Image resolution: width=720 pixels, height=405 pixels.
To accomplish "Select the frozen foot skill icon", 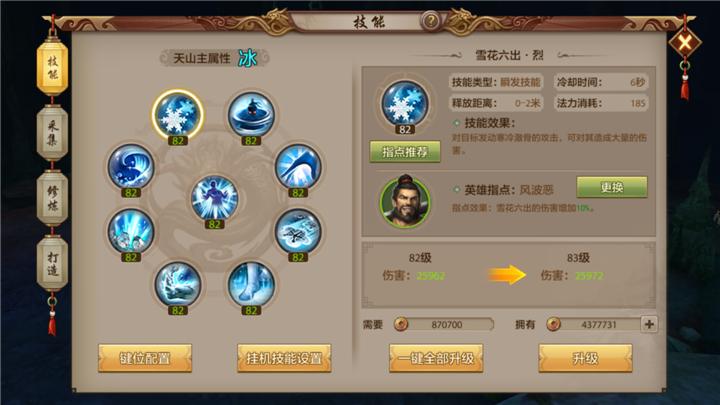I will pyautogui.click(x=251, y=284).
